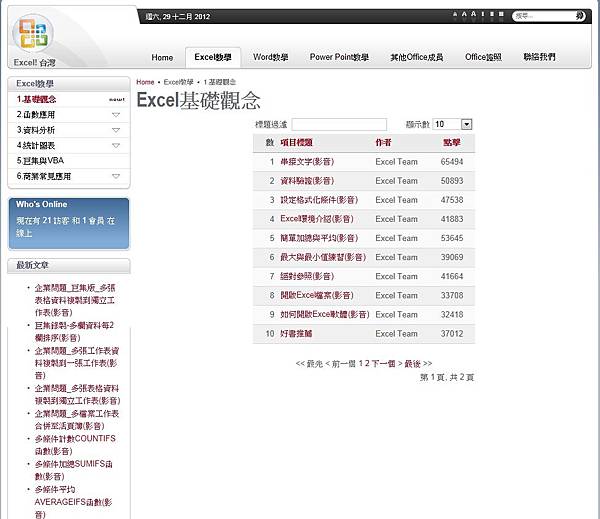Open the Office說明 navigation tab

coord(483,57)
